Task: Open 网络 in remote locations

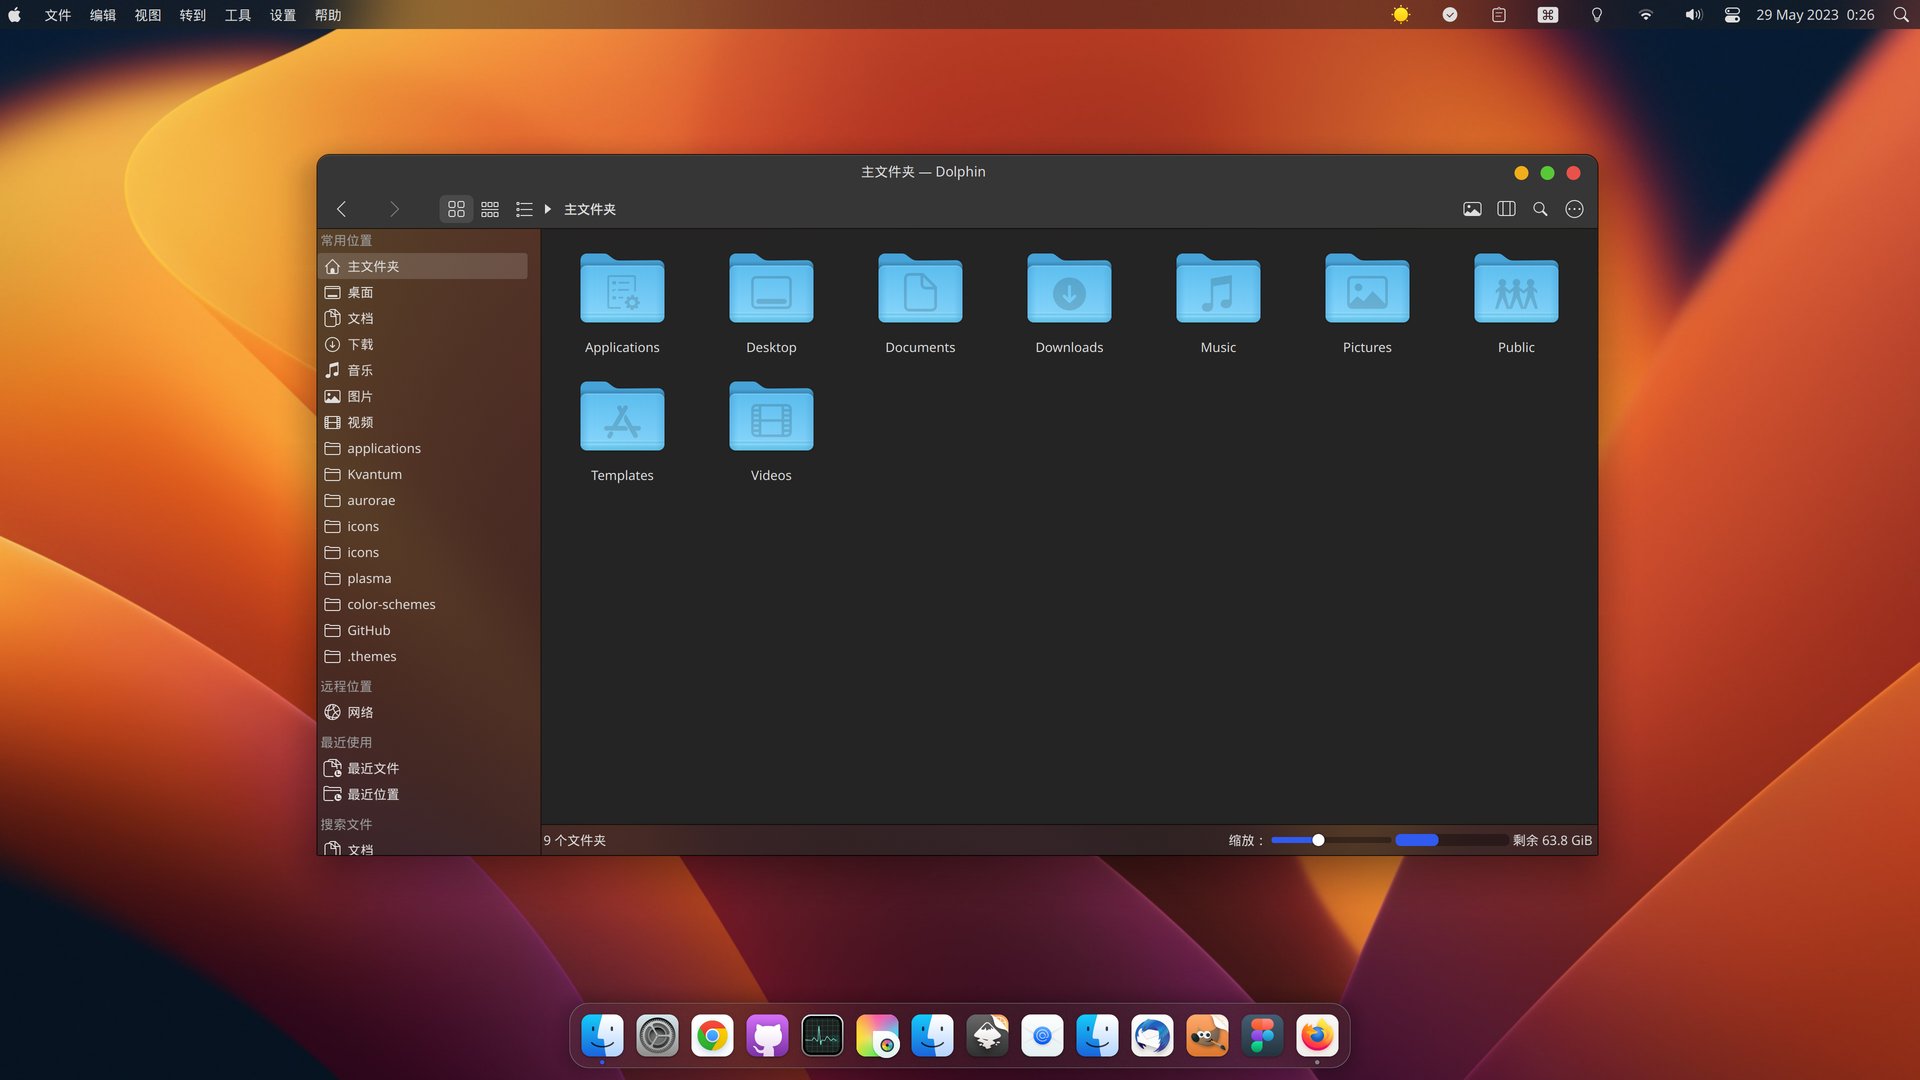Action: pos(360,712)
